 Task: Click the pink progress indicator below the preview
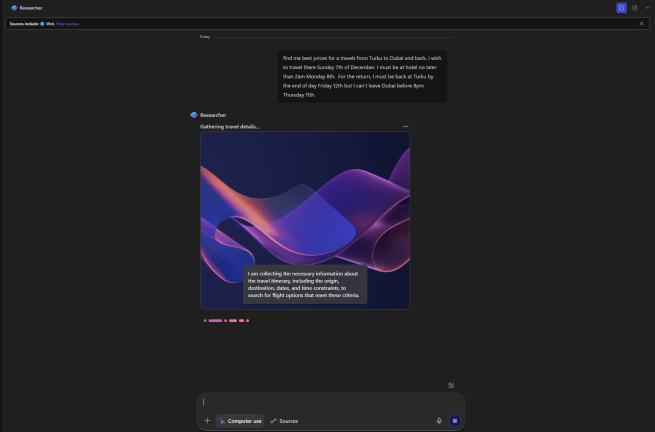pos(226,320)
